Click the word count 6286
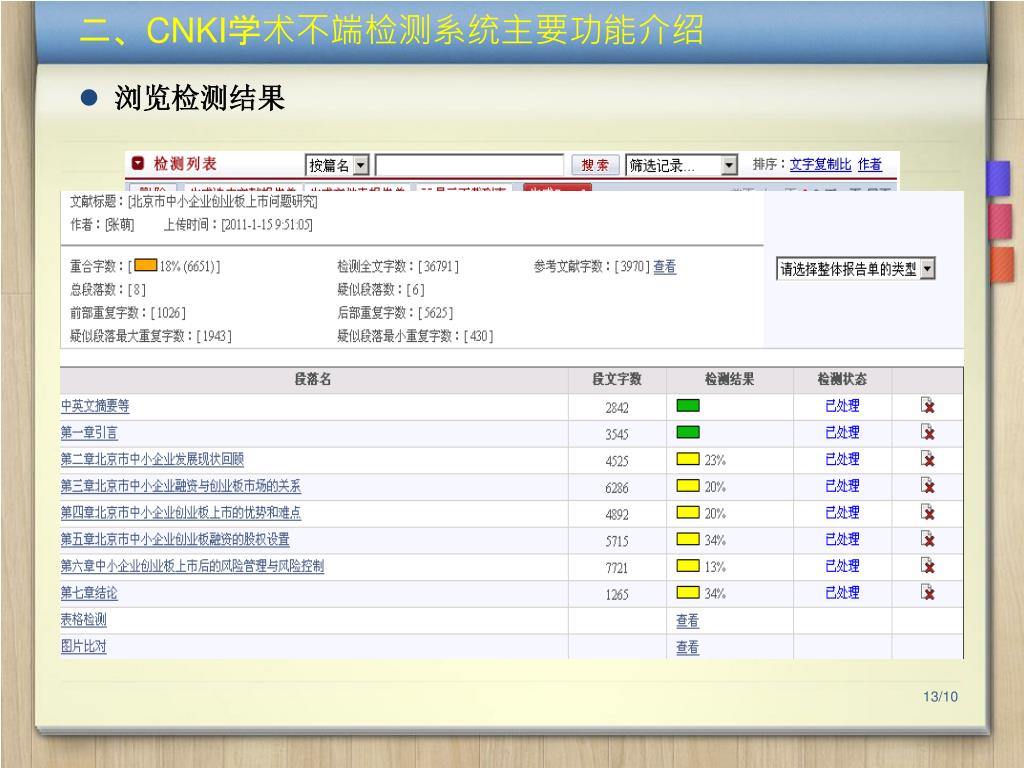 (616, 488)
